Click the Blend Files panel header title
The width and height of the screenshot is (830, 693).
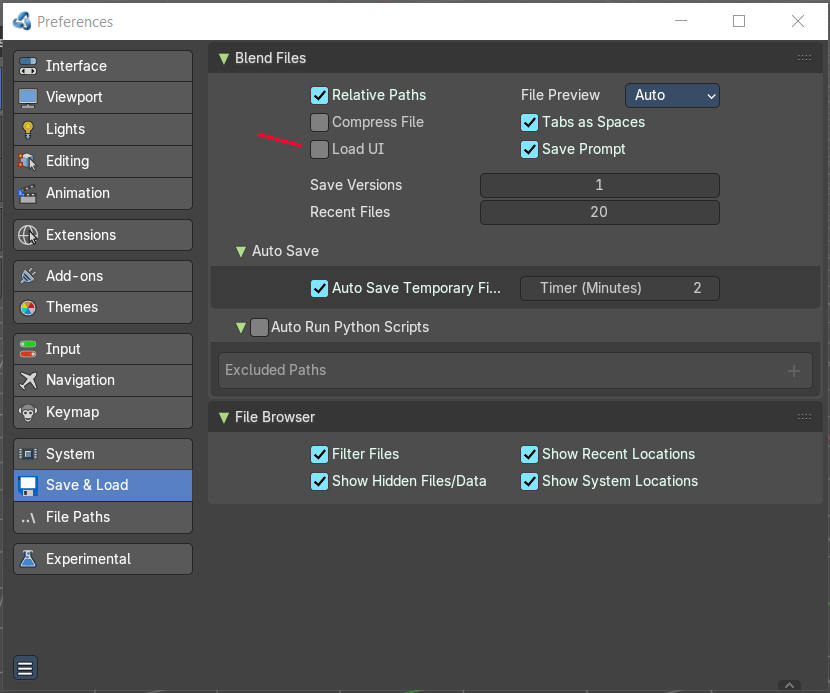[270, 58]
